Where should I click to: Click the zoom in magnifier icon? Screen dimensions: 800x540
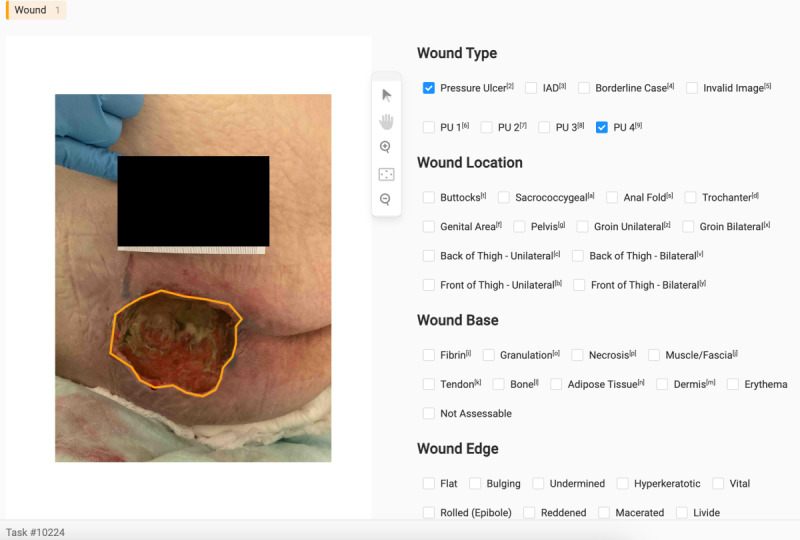point(386,147)
